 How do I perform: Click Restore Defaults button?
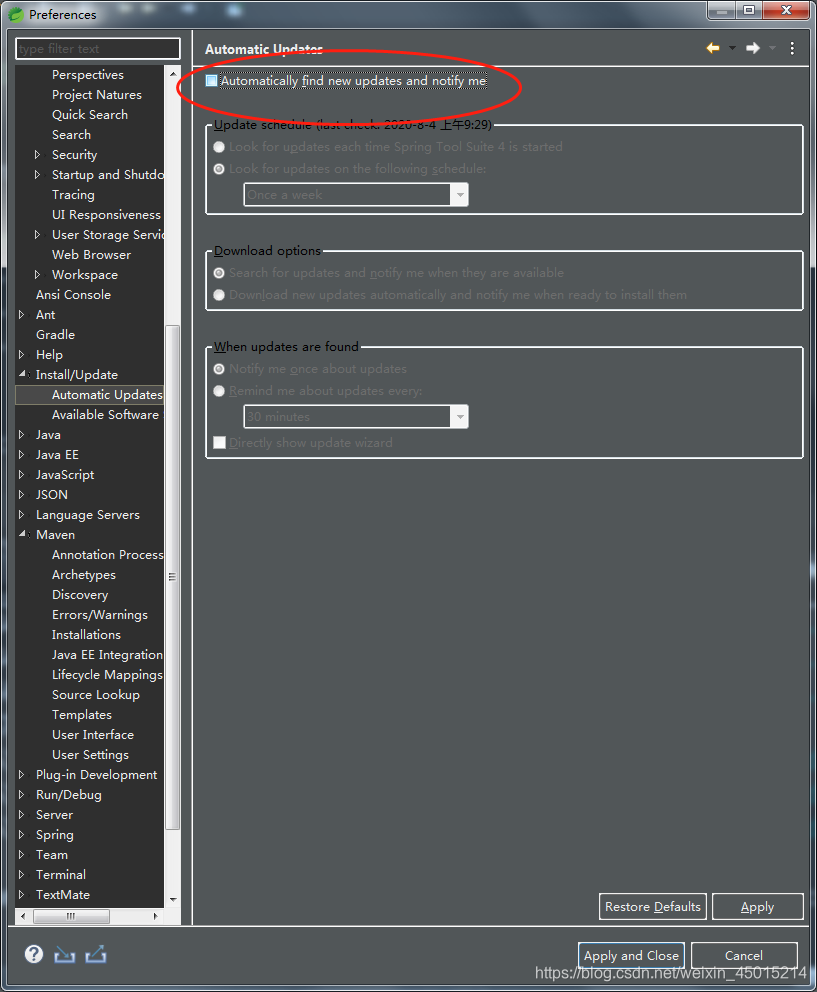[652, 907]
